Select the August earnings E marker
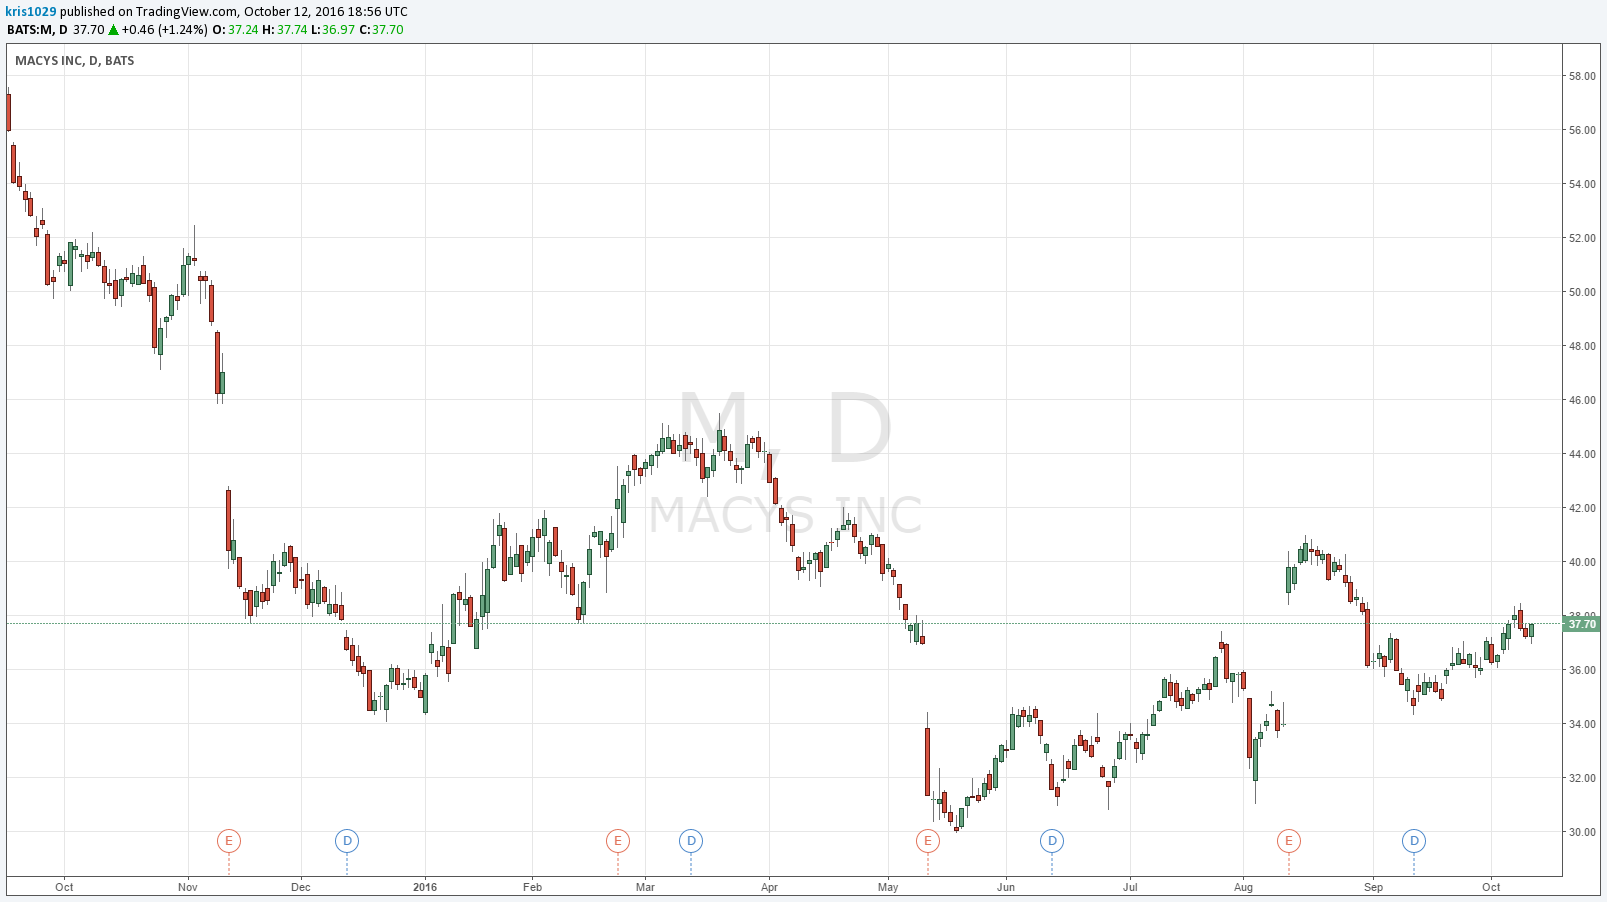 [1289, 841]
